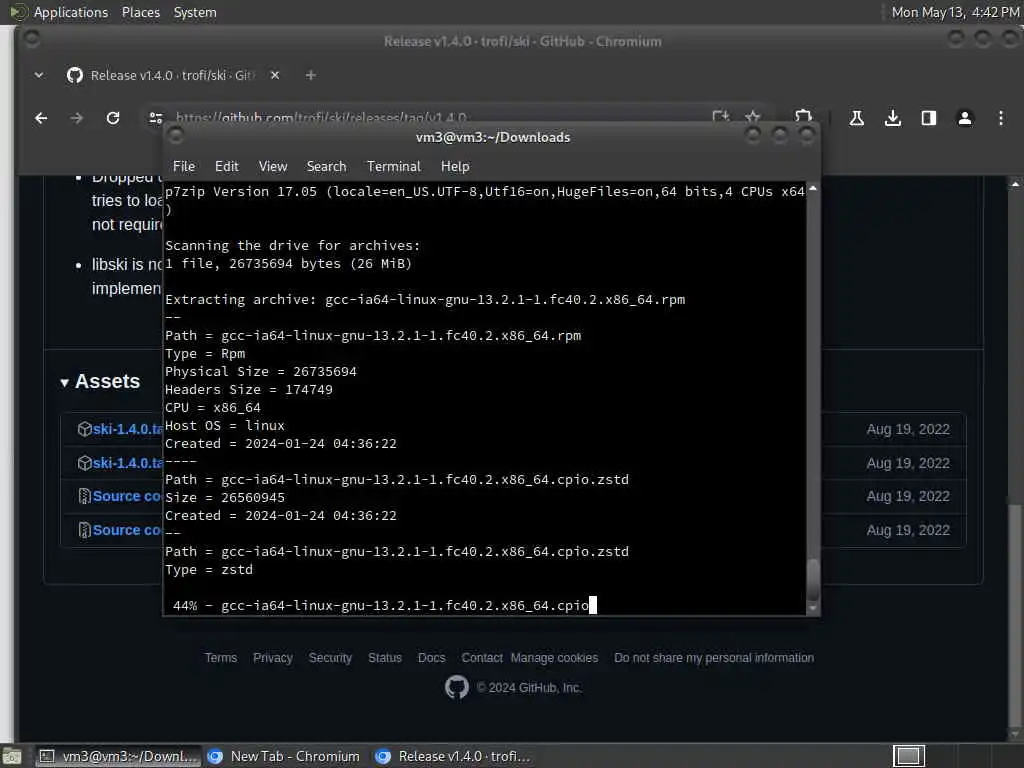The image size is (1024, 768).
Task: Open the terminal Edit menu
Action: click(x=227, y=167)
